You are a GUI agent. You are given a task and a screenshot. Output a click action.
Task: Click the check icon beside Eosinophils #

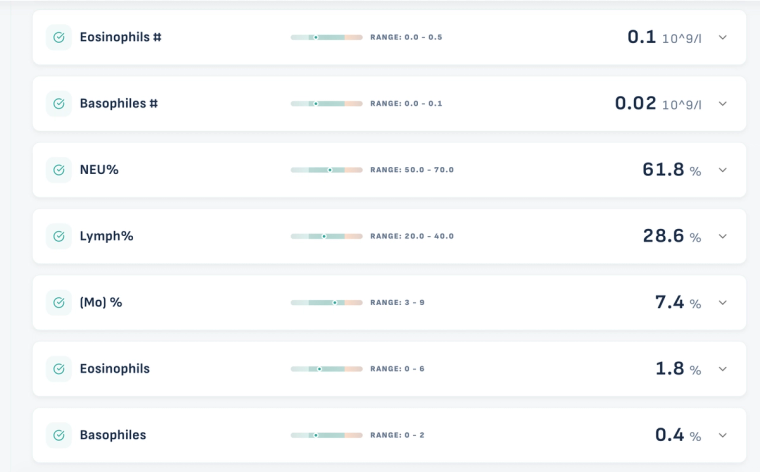tap(59, 37)
